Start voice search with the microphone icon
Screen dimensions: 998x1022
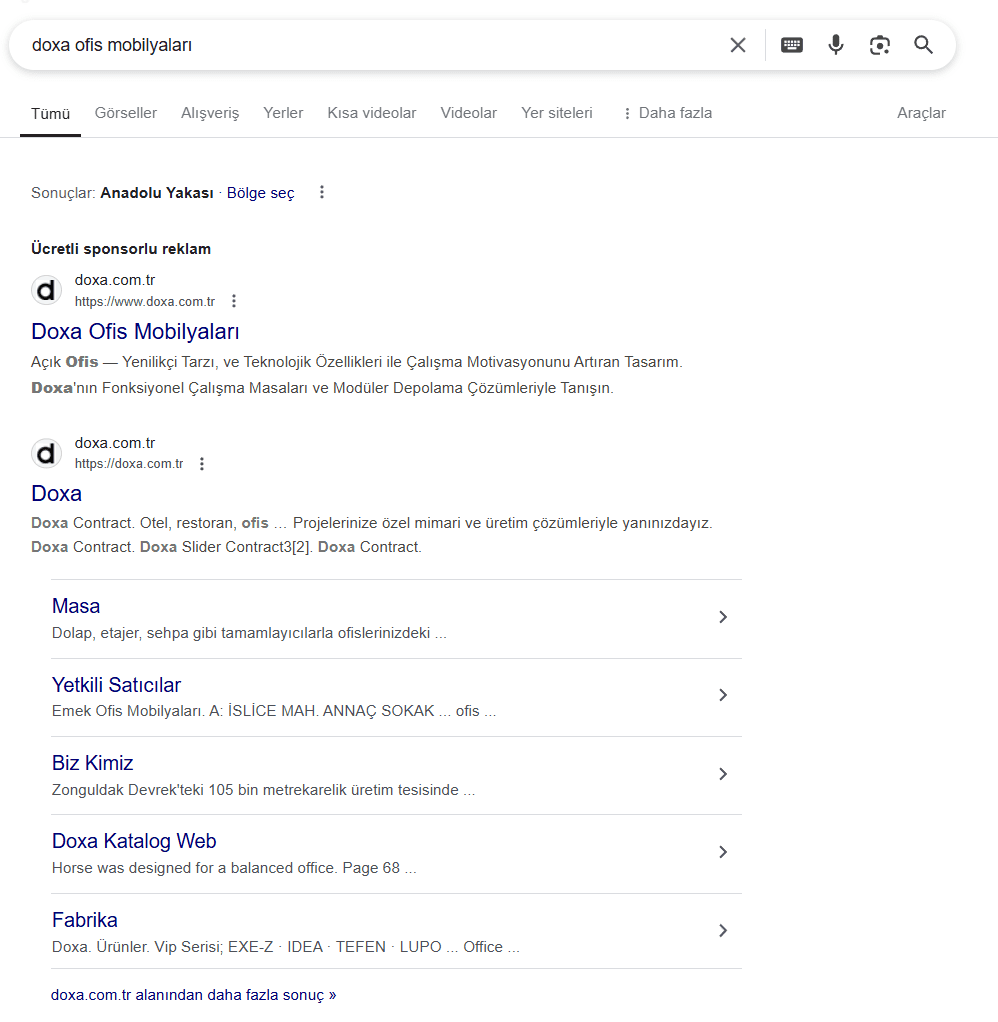pos(836,45)
